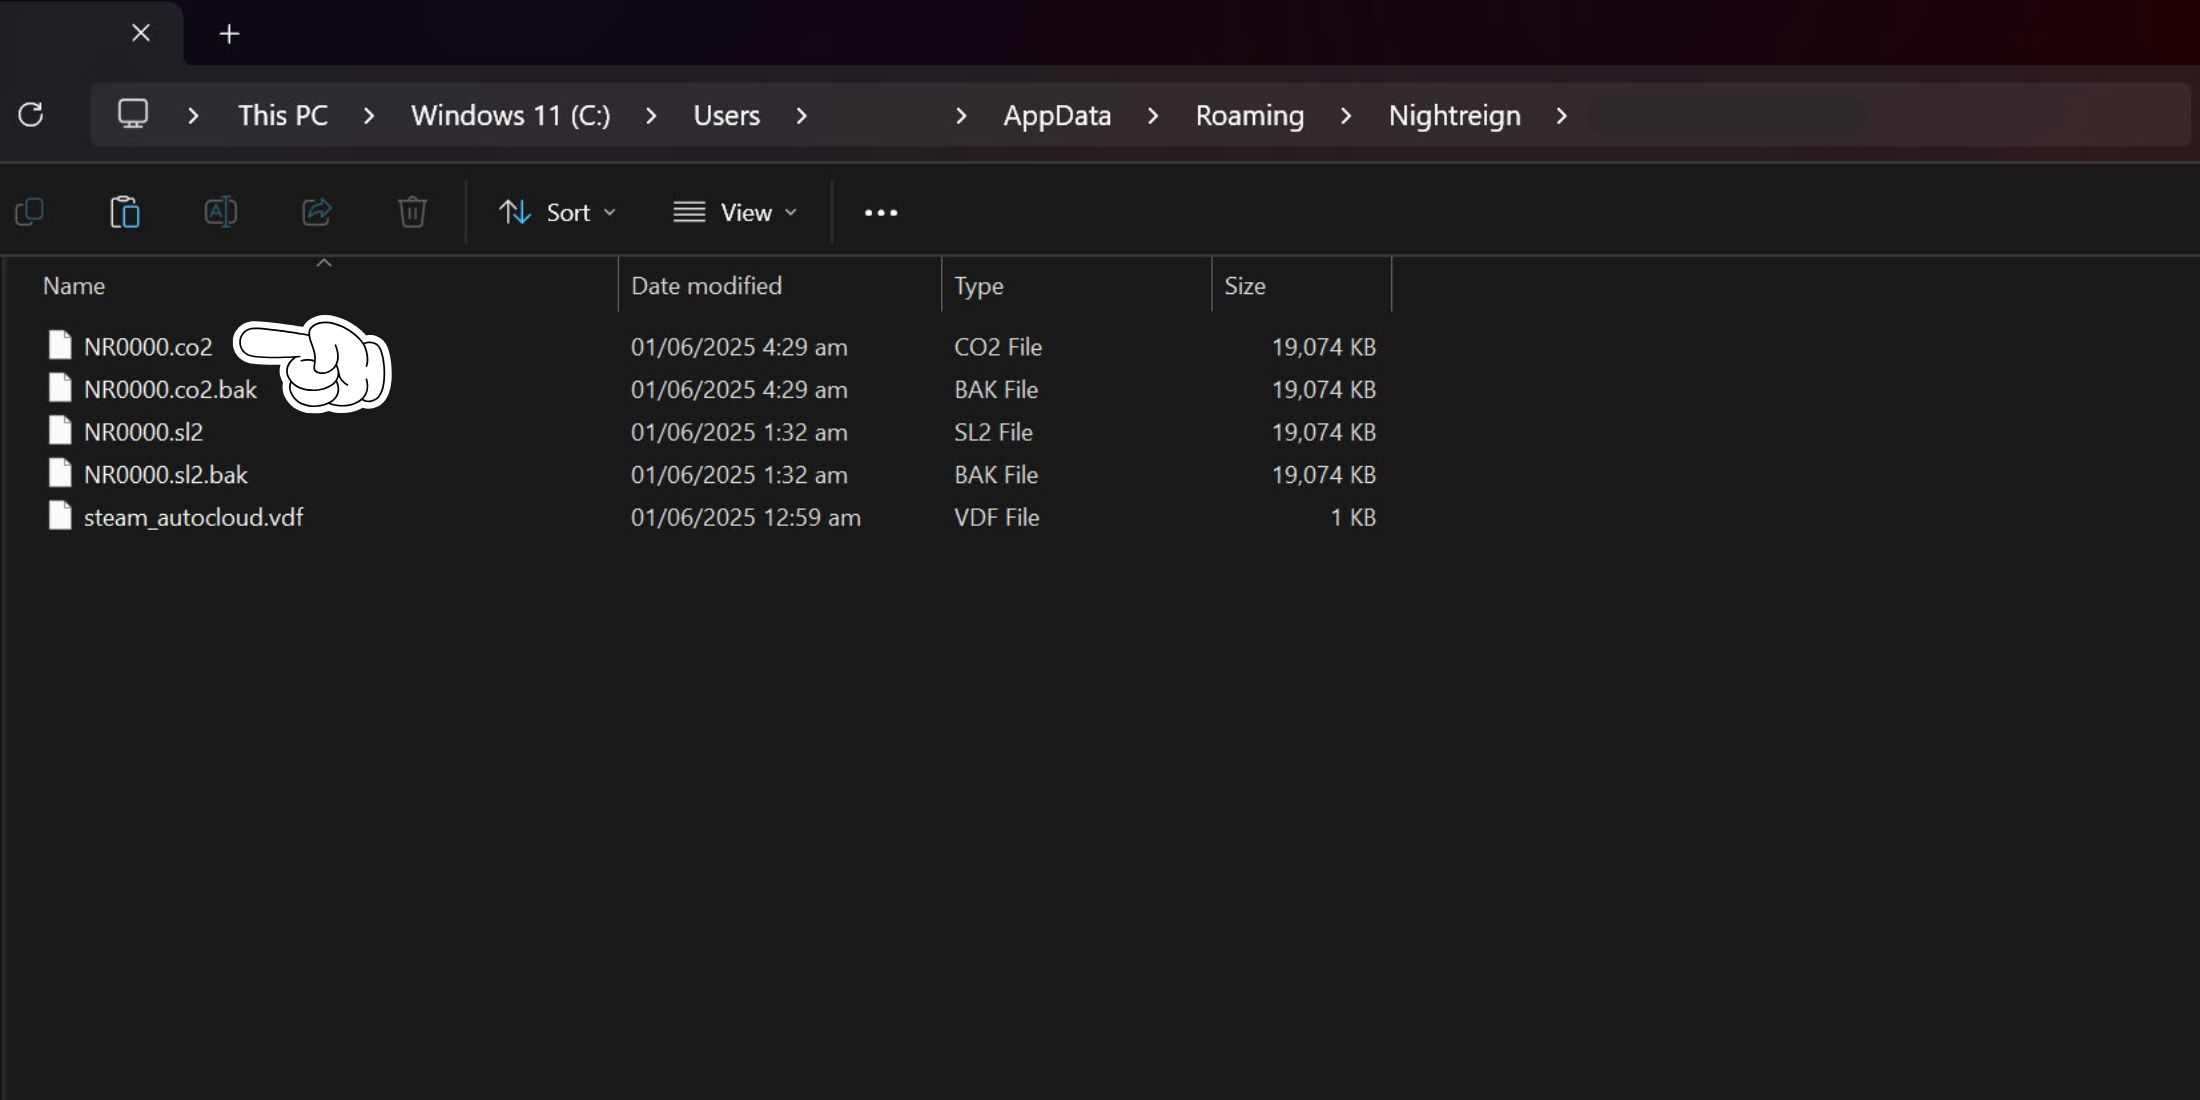Open the View dropdown

[735, 213]
